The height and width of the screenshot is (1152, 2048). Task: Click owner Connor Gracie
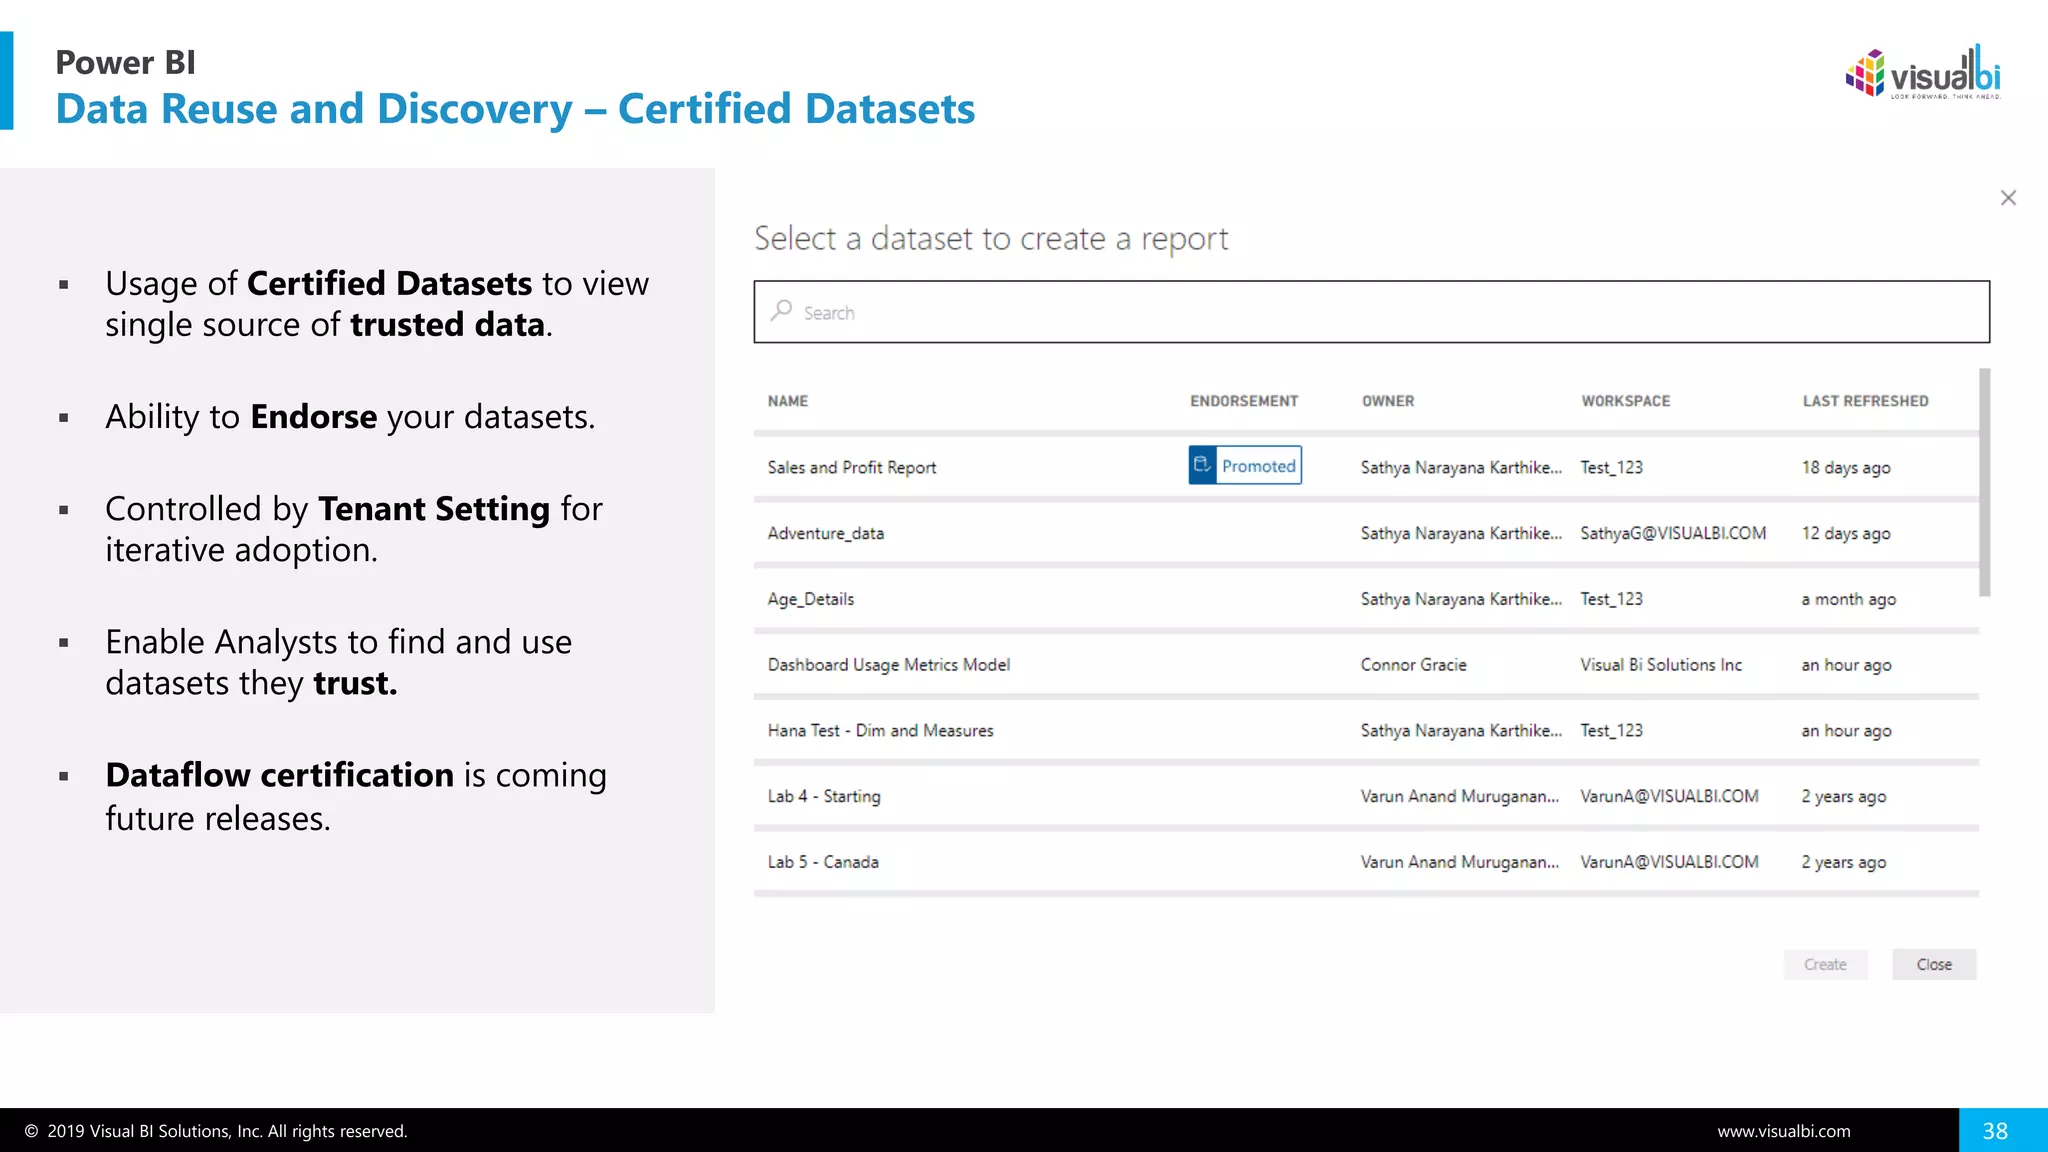tap(1413, 665)
